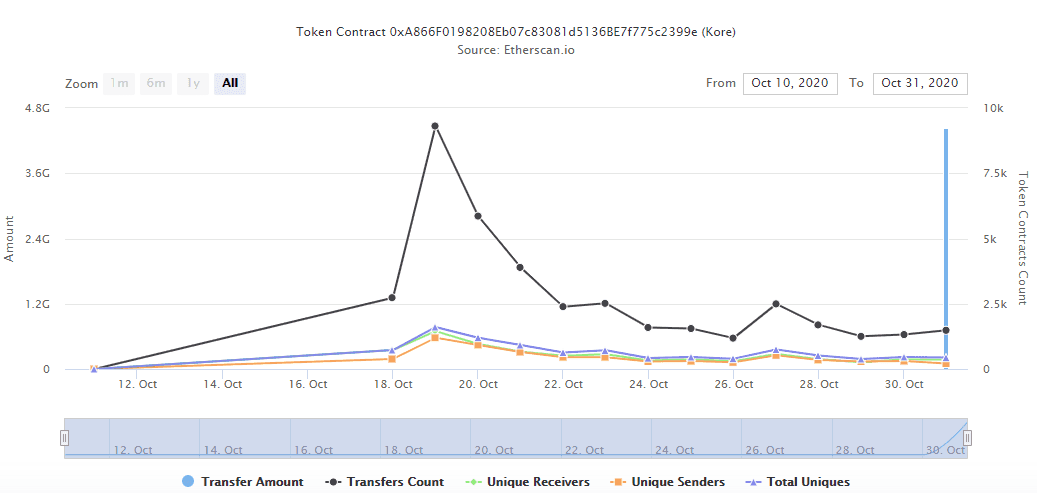The width and height of the screenshot is (1037, 493).
Task: Choose the 1y zoom button
Action: pyautogui.click(x=192, y=84)
